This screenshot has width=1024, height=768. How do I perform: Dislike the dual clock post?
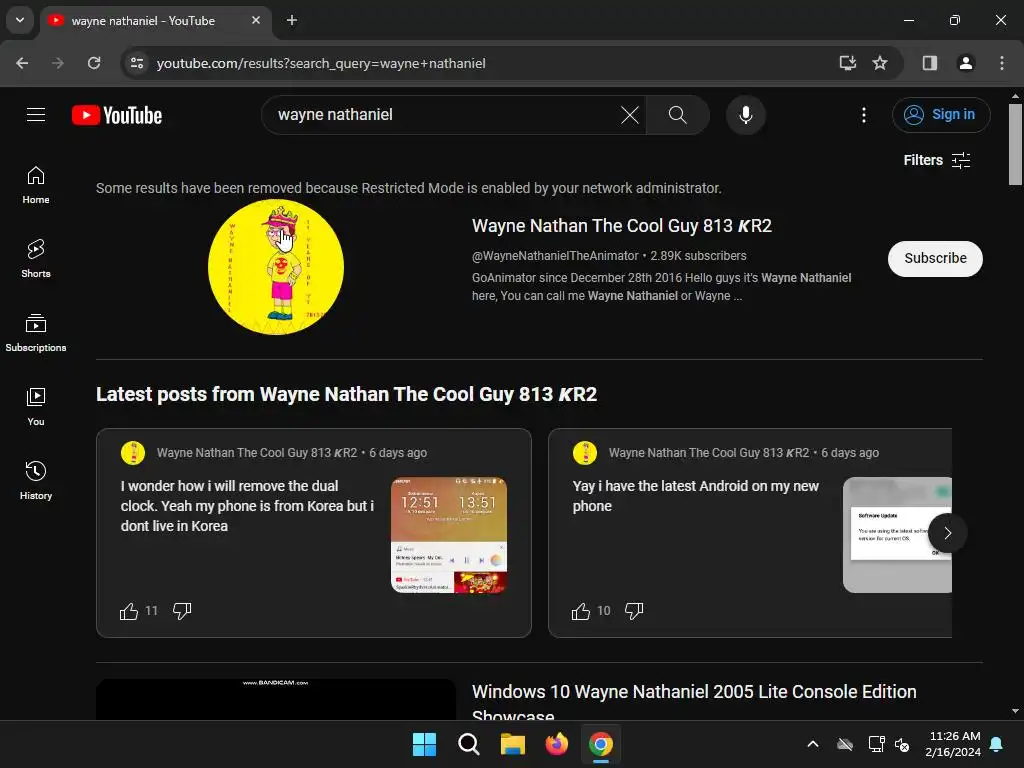point(182,611)
